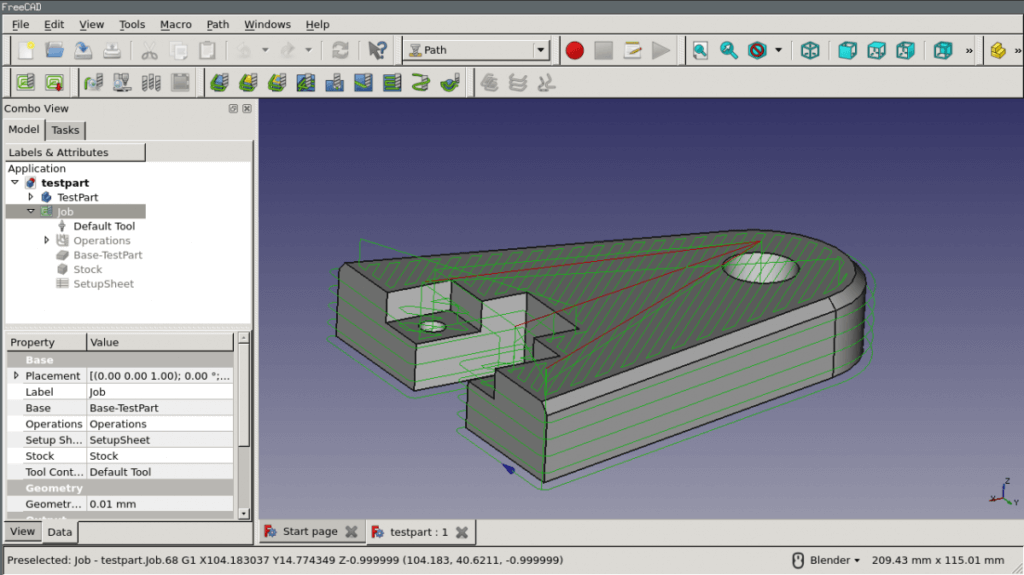Click the Post Process path export icon
Image resolution: width=1024 pixels, height=575 pixels.
coord(54,82)
